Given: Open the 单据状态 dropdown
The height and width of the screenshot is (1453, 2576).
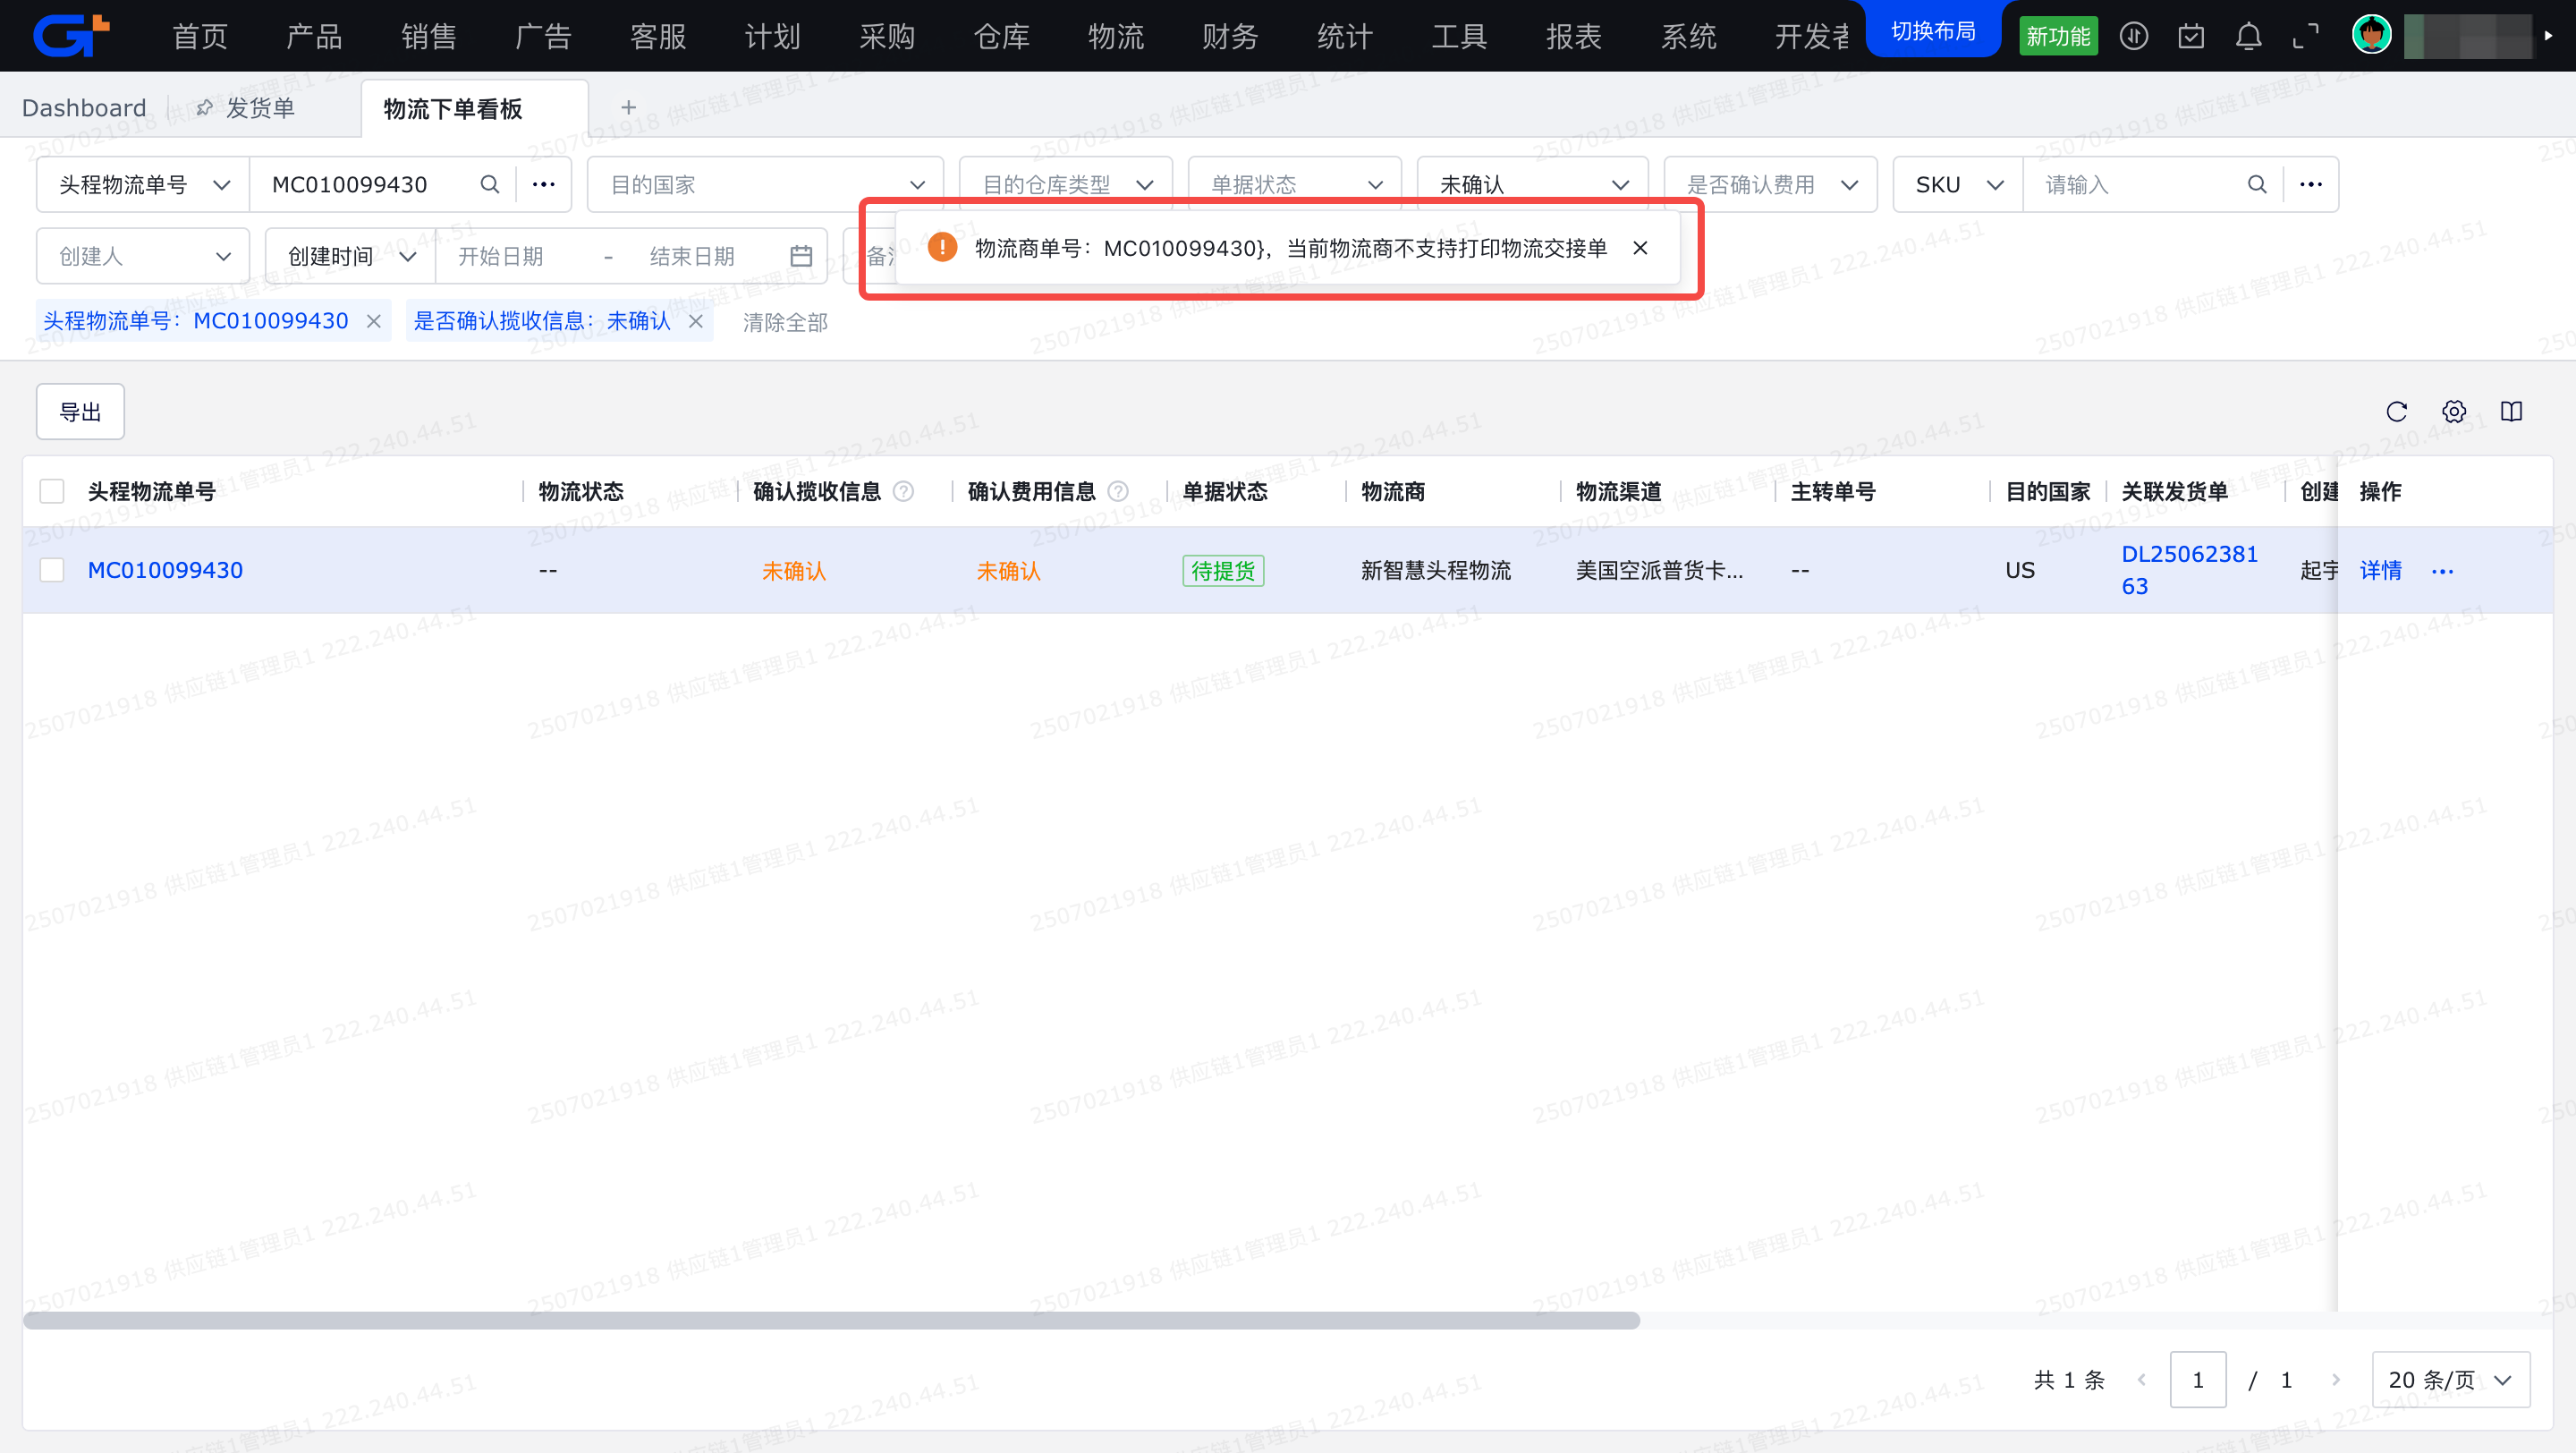Looking at the screenshot, I should click(1294, 184).
